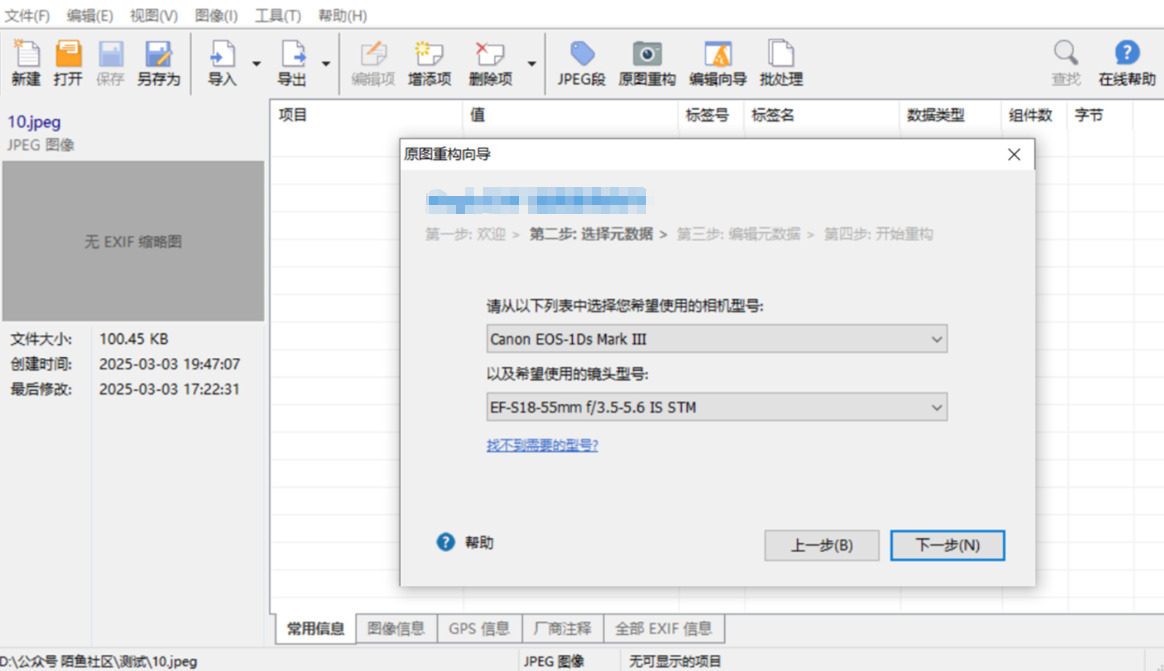
Task: Switch to the GPS 信息 tab
Action: (x=480, y=629)
